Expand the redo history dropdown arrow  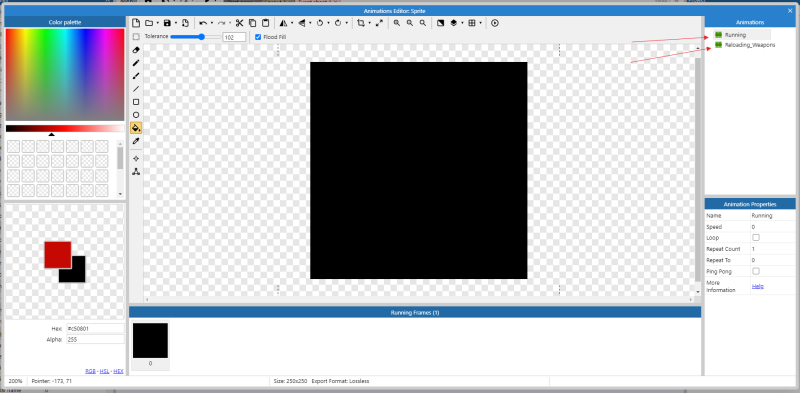pyautogui.click(x=230, y=23)
